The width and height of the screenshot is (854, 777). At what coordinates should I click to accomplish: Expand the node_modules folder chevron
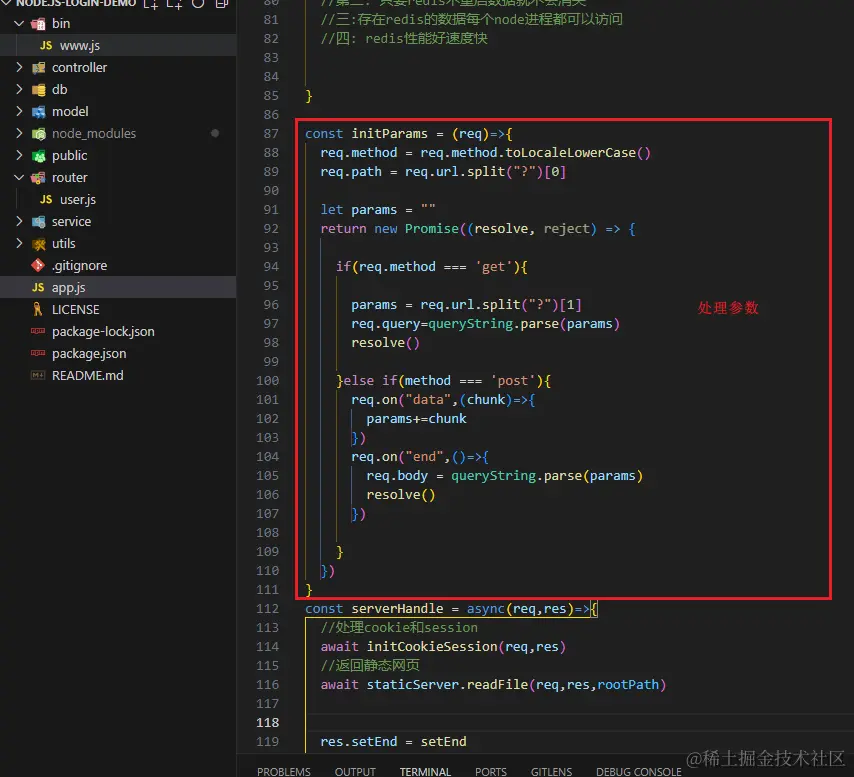pyautogui.click(x=19, y=133)
